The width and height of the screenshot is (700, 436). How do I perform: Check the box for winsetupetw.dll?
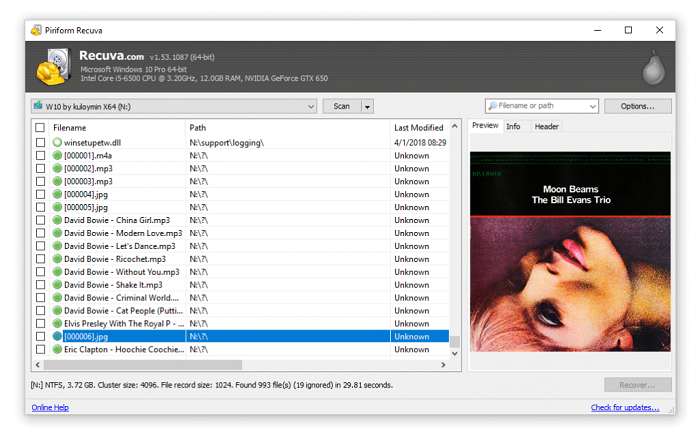pyautogui.click(x=40, y=142)
